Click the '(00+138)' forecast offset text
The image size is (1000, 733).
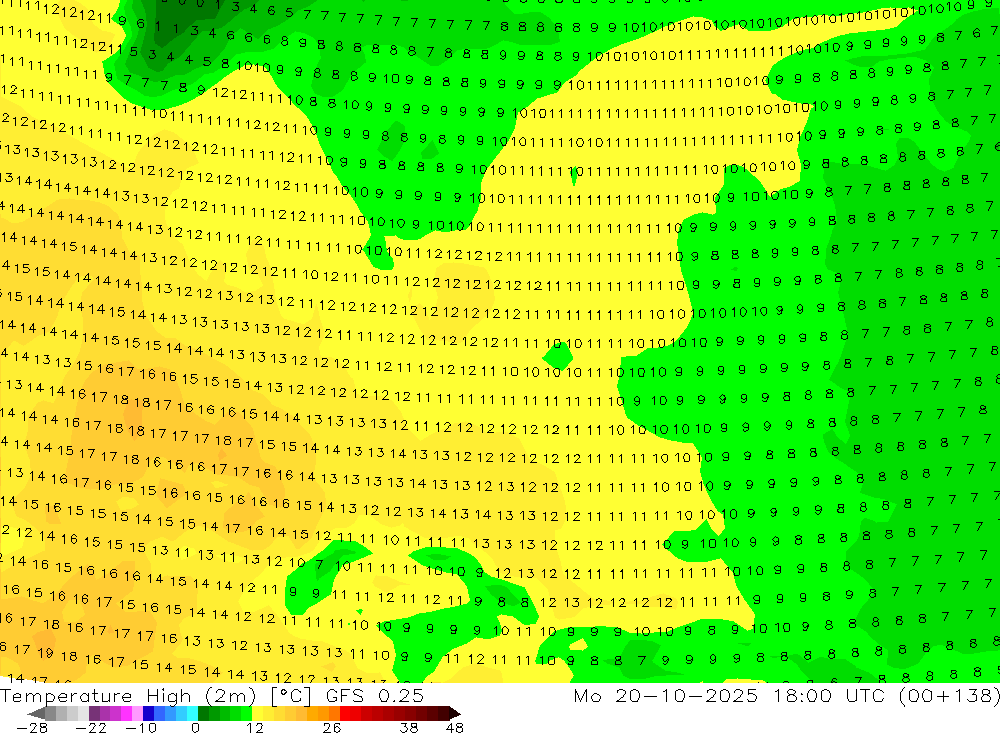pos(950,696)
